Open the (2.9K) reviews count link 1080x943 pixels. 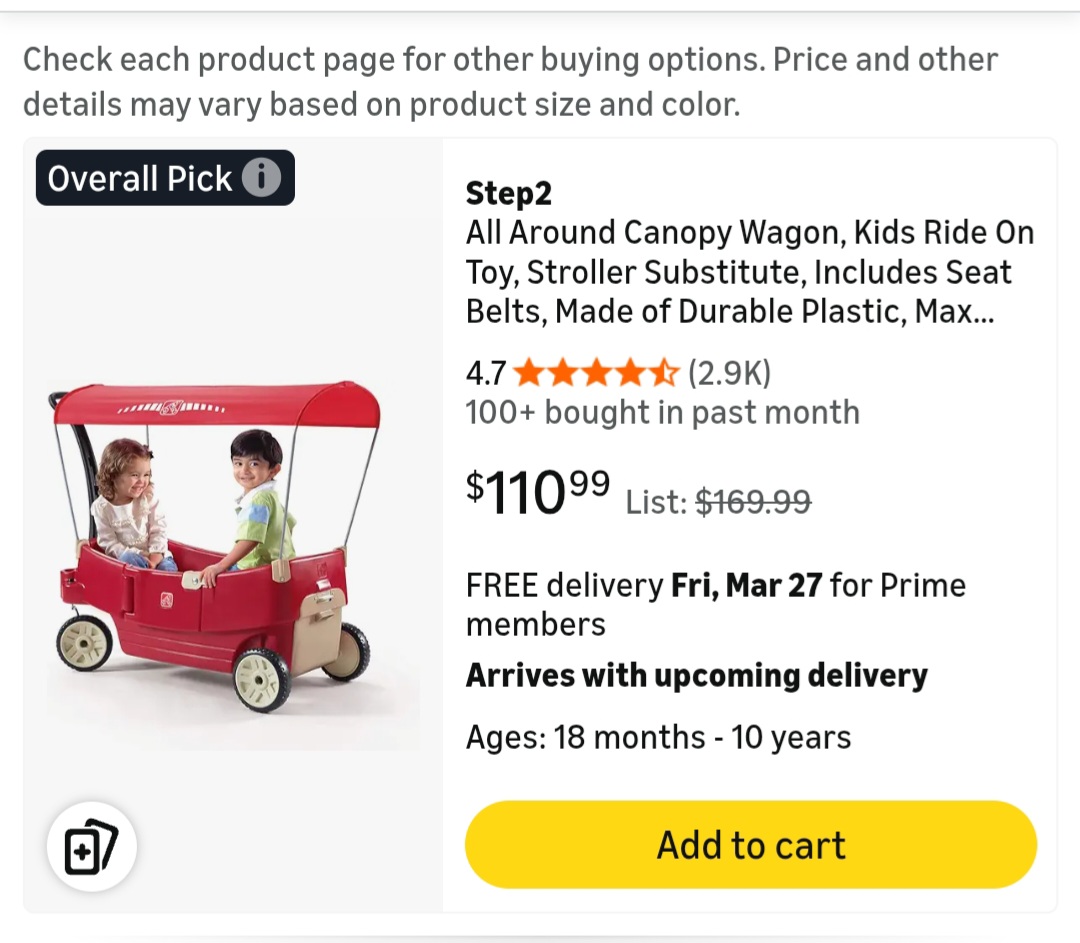(729, 374)
